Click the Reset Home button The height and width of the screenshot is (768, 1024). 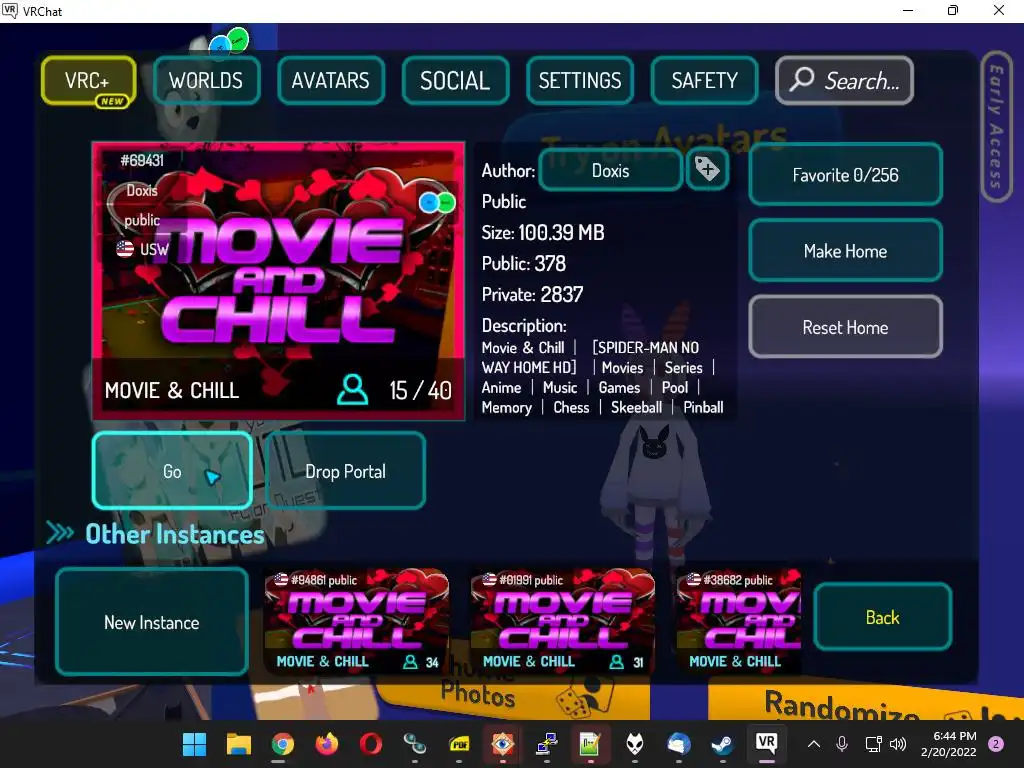[x=845, y=327]
